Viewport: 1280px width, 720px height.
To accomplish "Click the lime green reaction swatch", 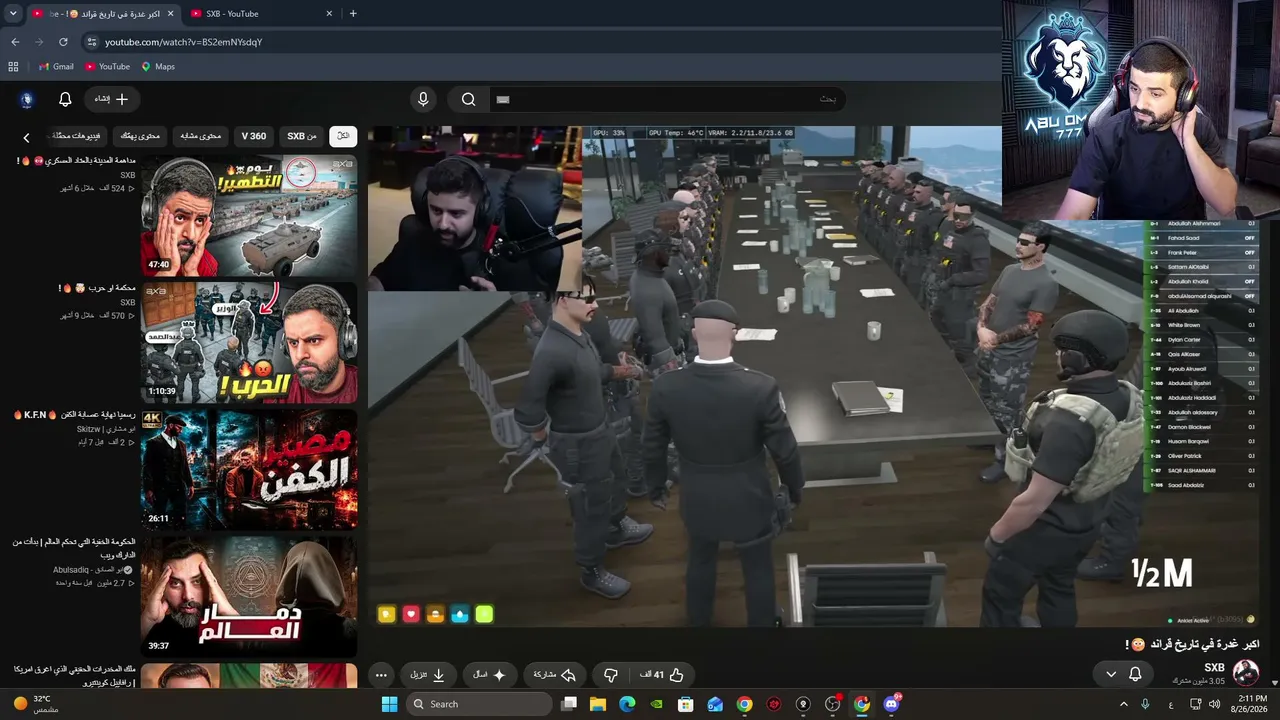I will [484, 614].
